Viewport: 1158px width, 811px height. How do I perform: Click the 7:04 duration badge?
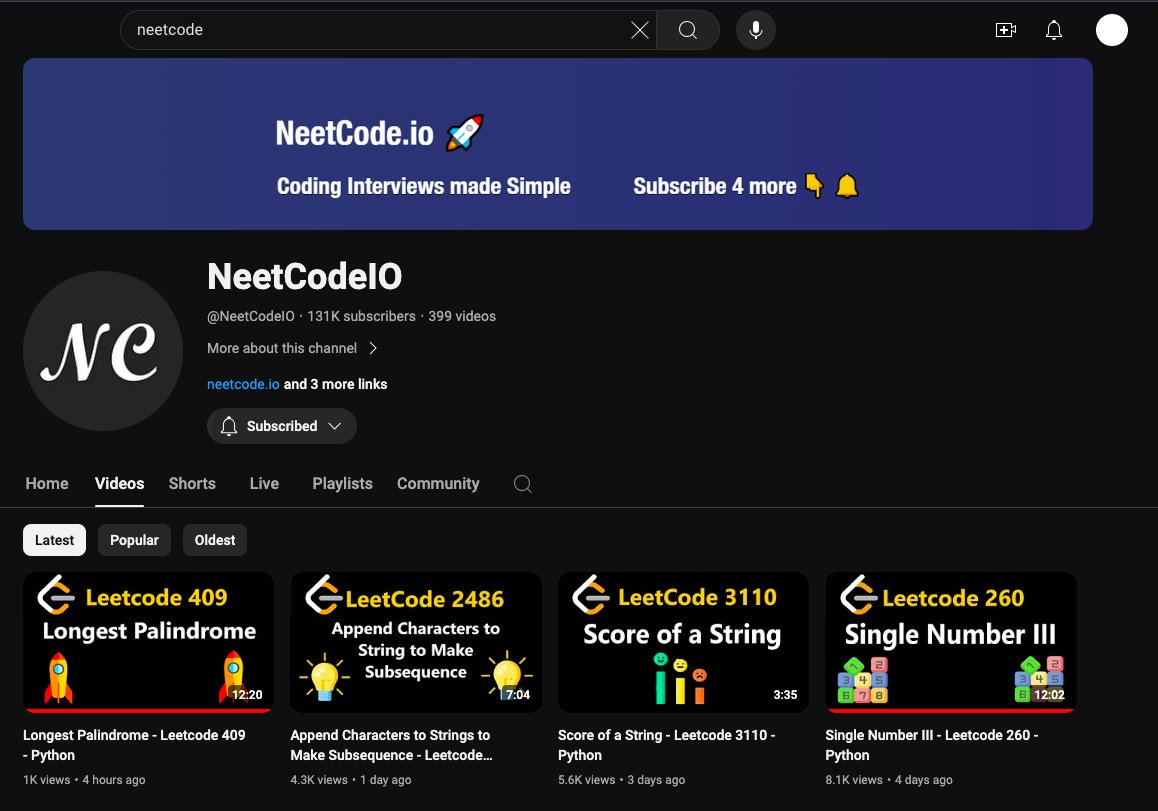518,695
